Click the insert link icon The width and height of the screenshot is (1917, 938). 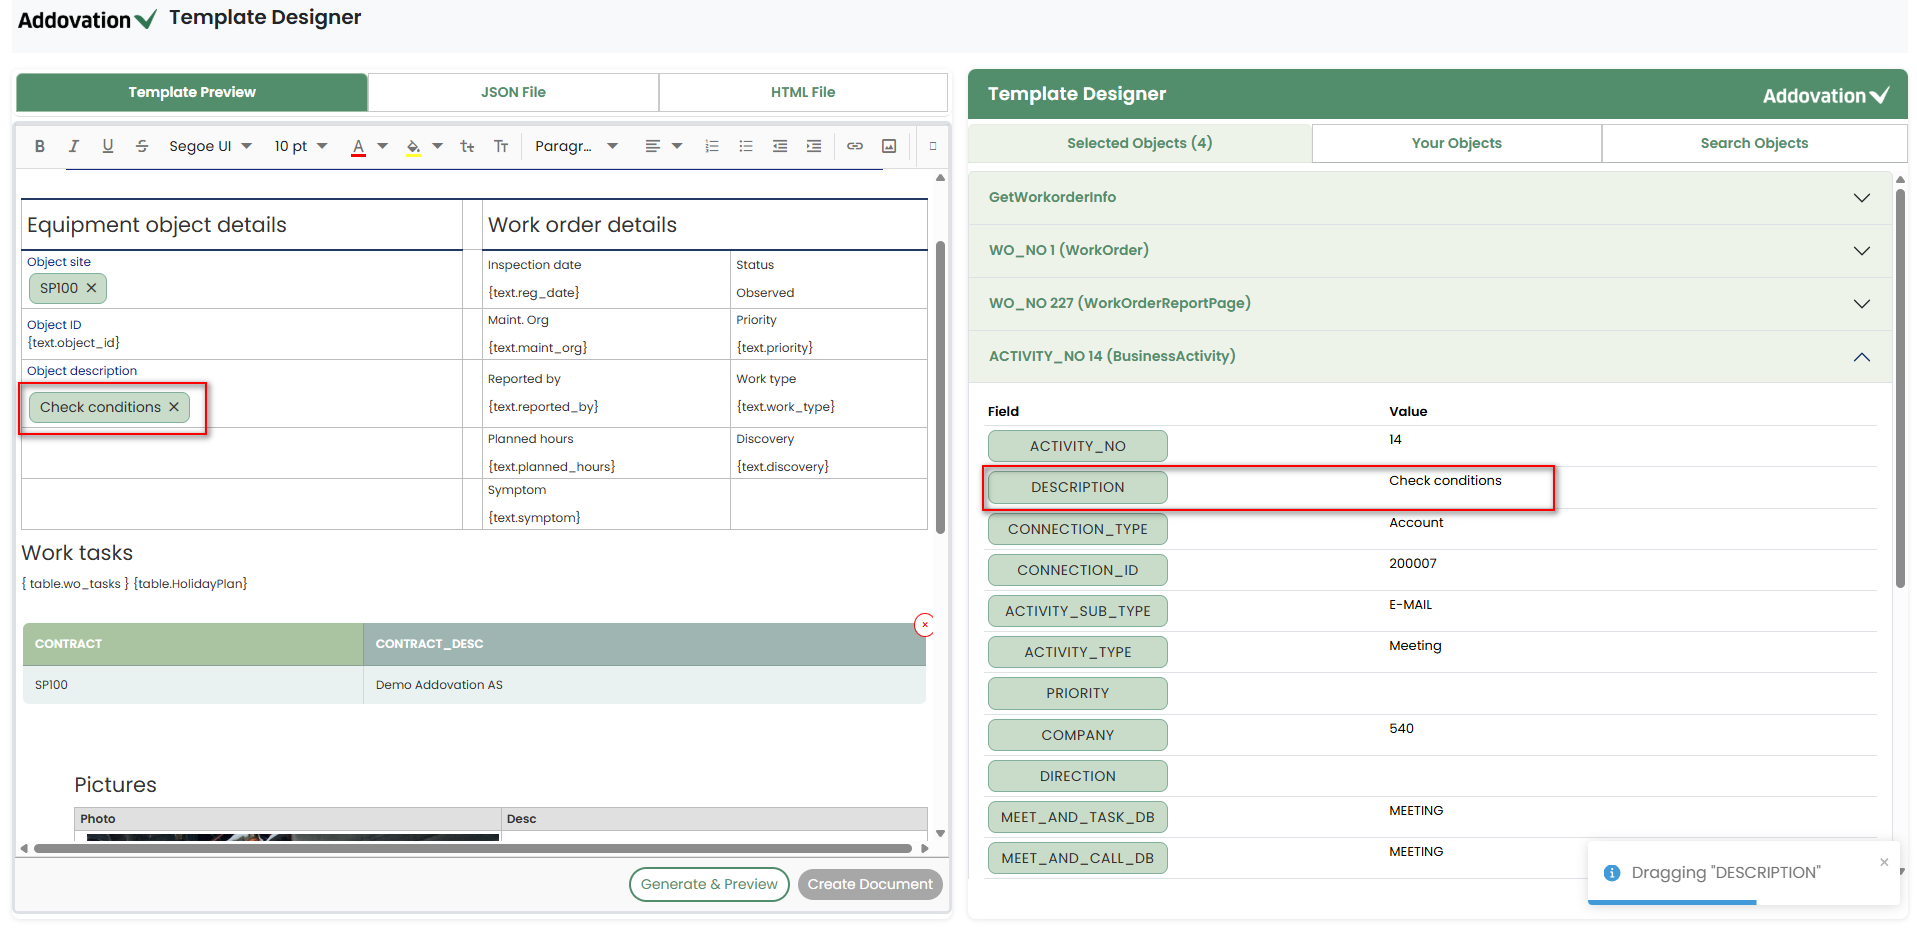855,146
